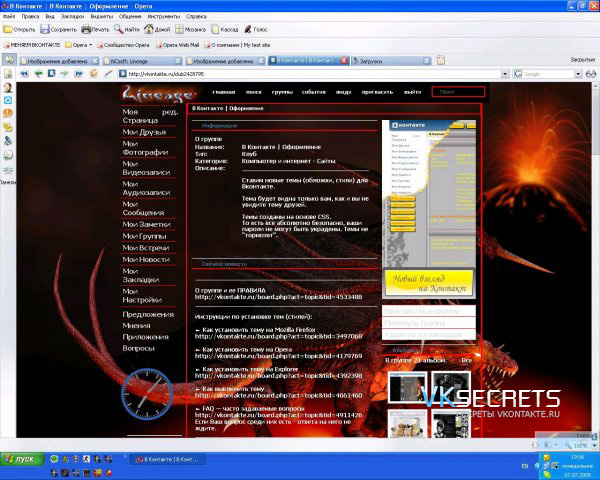Image resolution: width=600 pixels, height=480 pixels.
Task: Select the В Контакте taskbar window button
Action: click(x=168, y=459)
